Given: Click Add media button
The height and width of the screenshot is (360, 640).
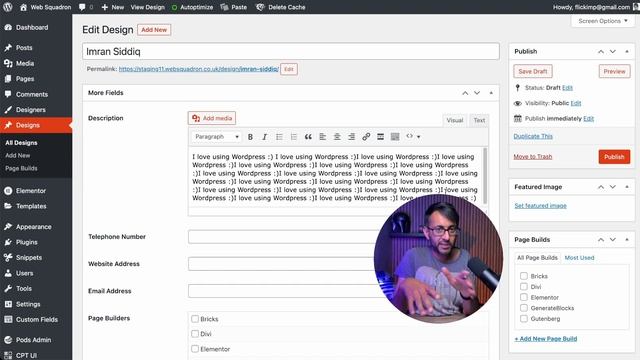Looking at the screenshot, I should (212, 118).
